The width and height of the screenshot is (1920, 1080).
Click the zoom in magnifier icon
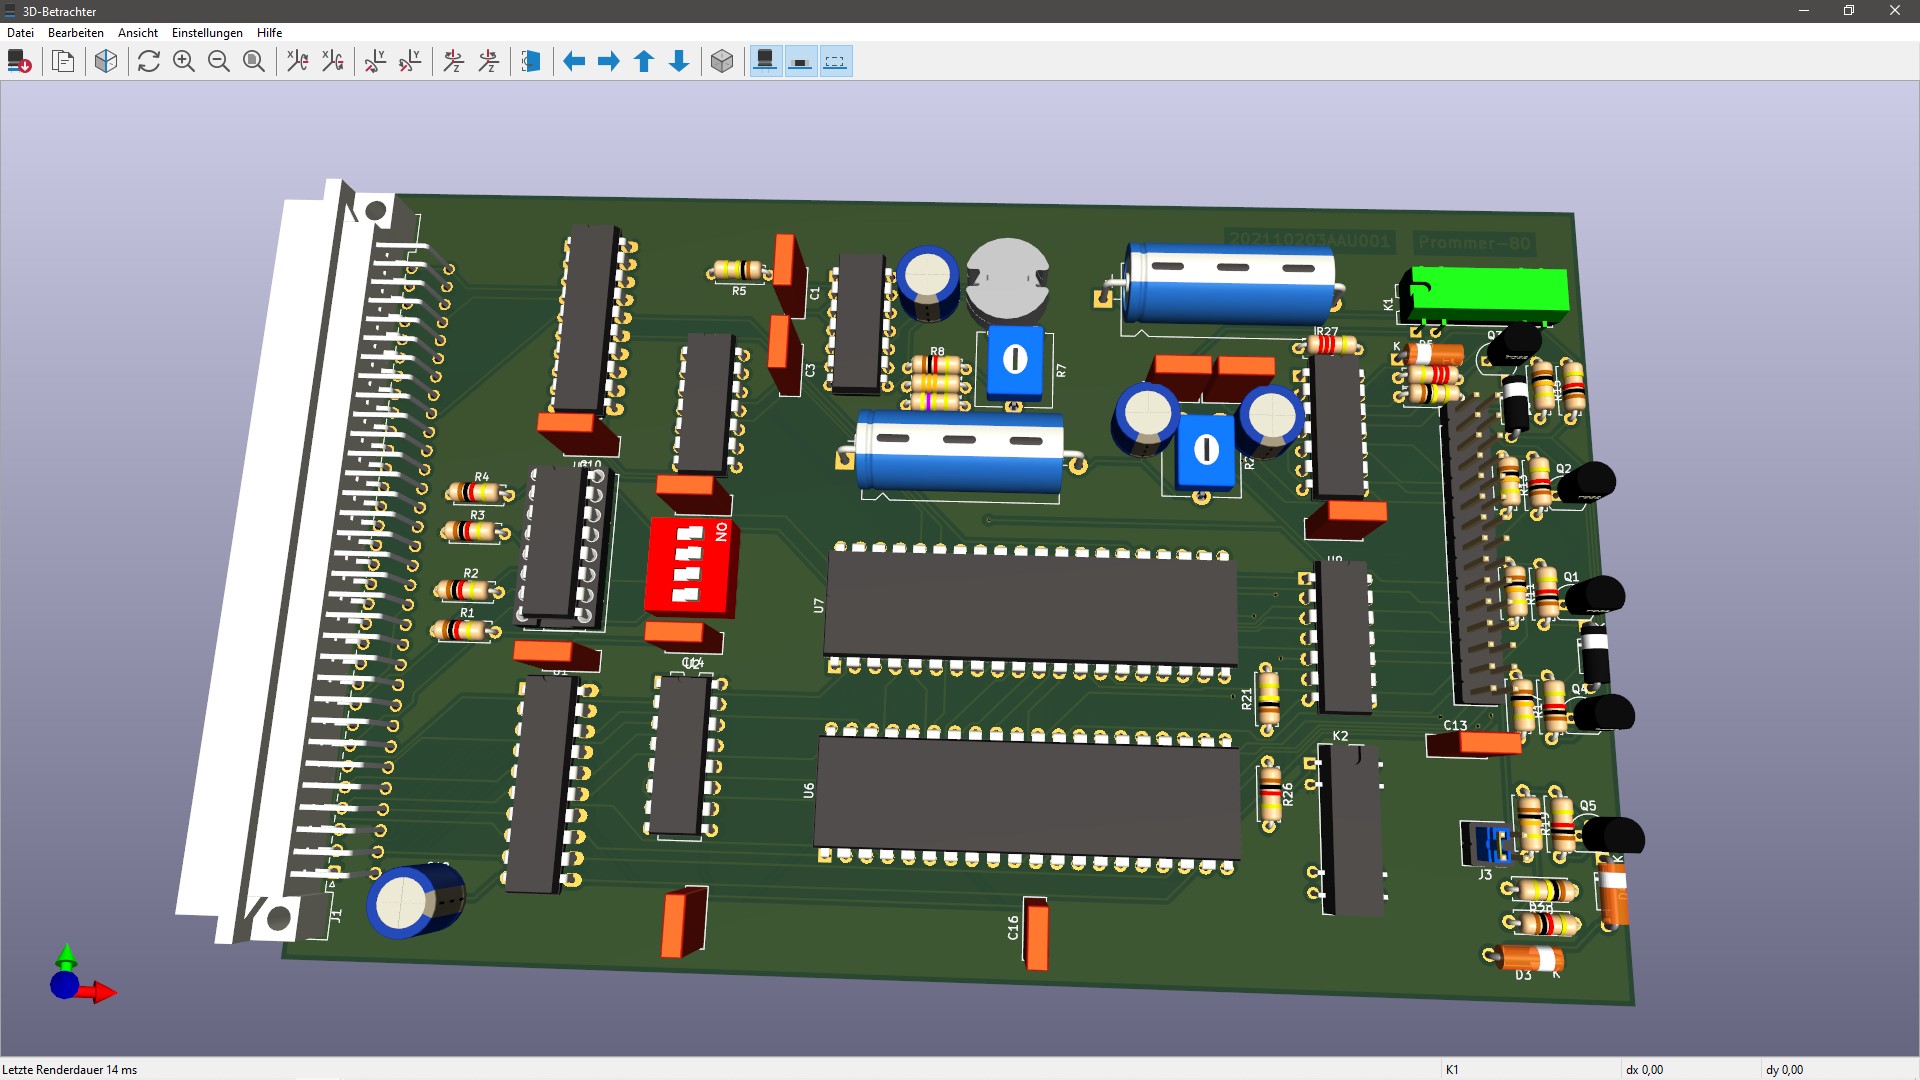(x=184, y=62)
